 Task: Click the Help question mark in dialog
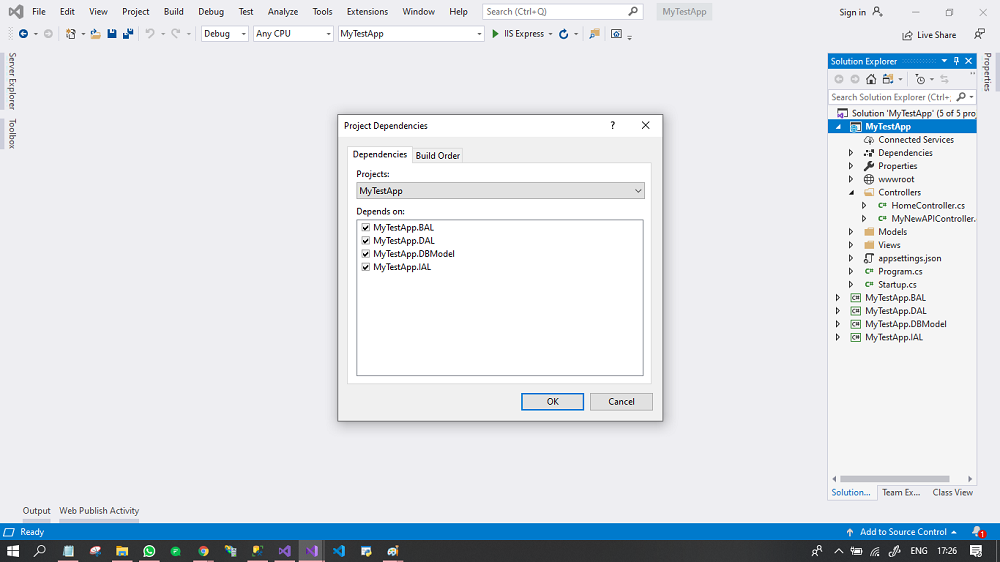tap(613, 126)
